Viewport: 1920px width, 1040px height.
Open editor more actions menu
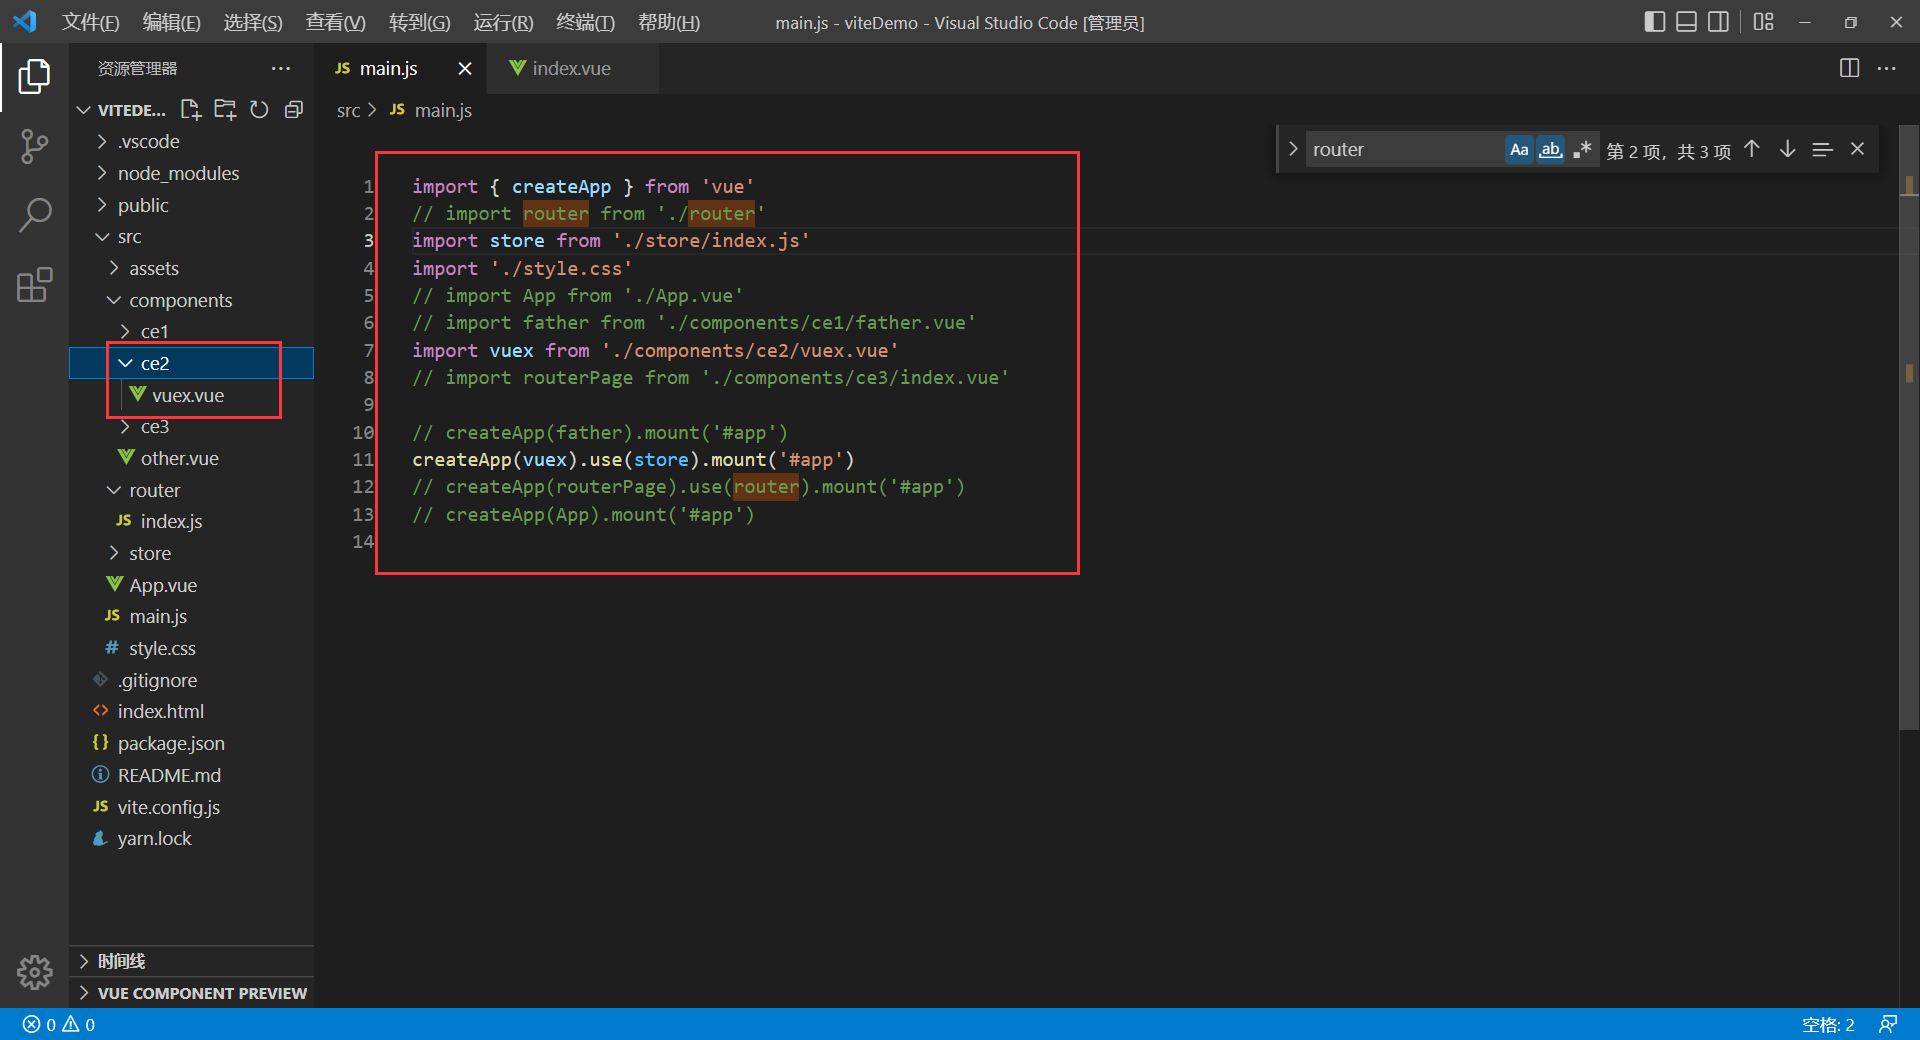tap(1887, 68)
